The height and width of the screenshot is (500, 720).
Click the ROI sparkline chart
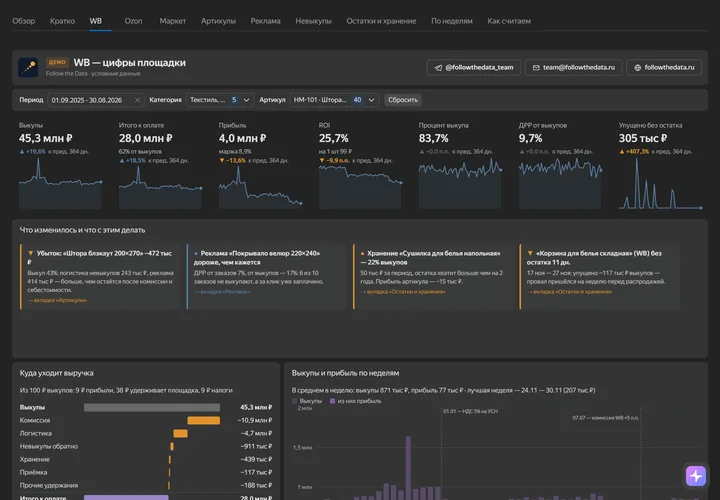pyautogui.click(x=360, y=187)
